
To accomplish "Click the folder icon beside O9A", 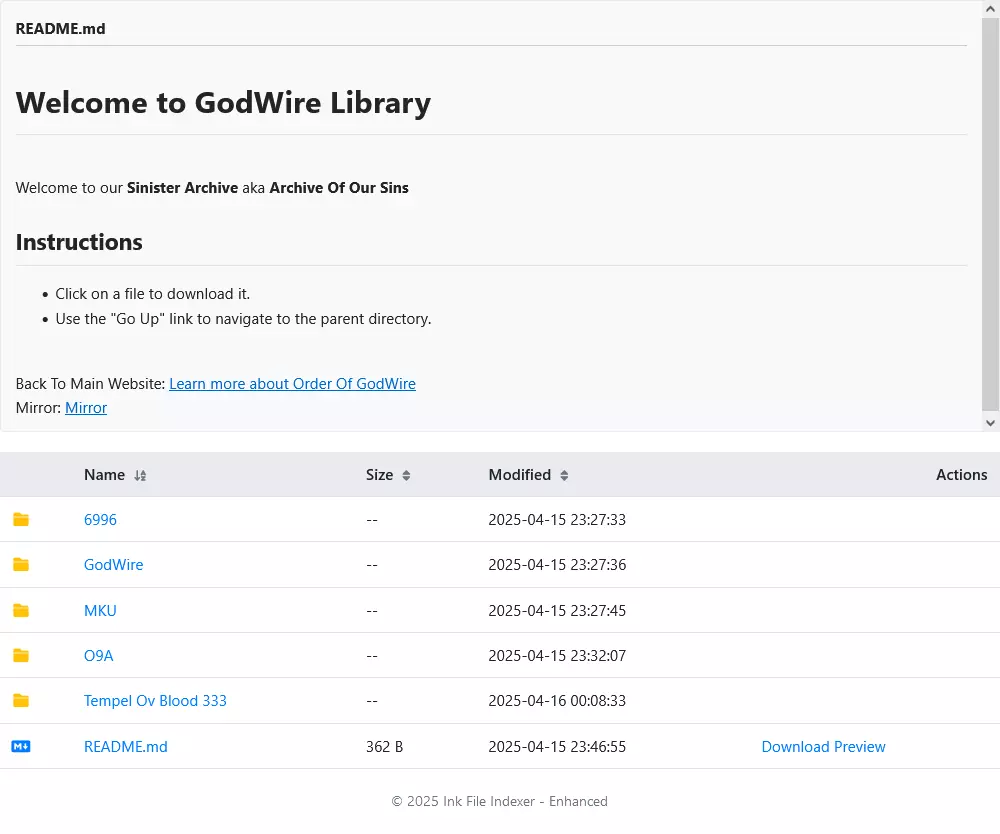I will (x=21, y=656).
